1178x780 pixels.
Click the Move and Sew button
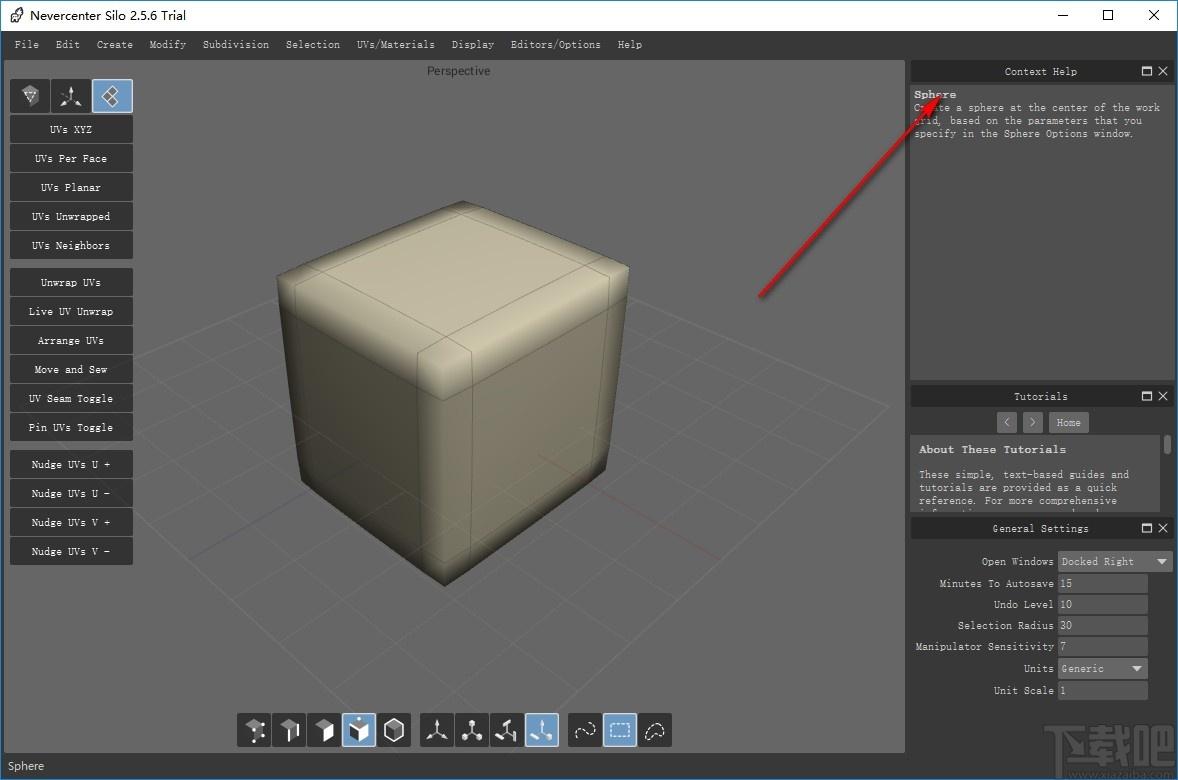coord(71,369)
